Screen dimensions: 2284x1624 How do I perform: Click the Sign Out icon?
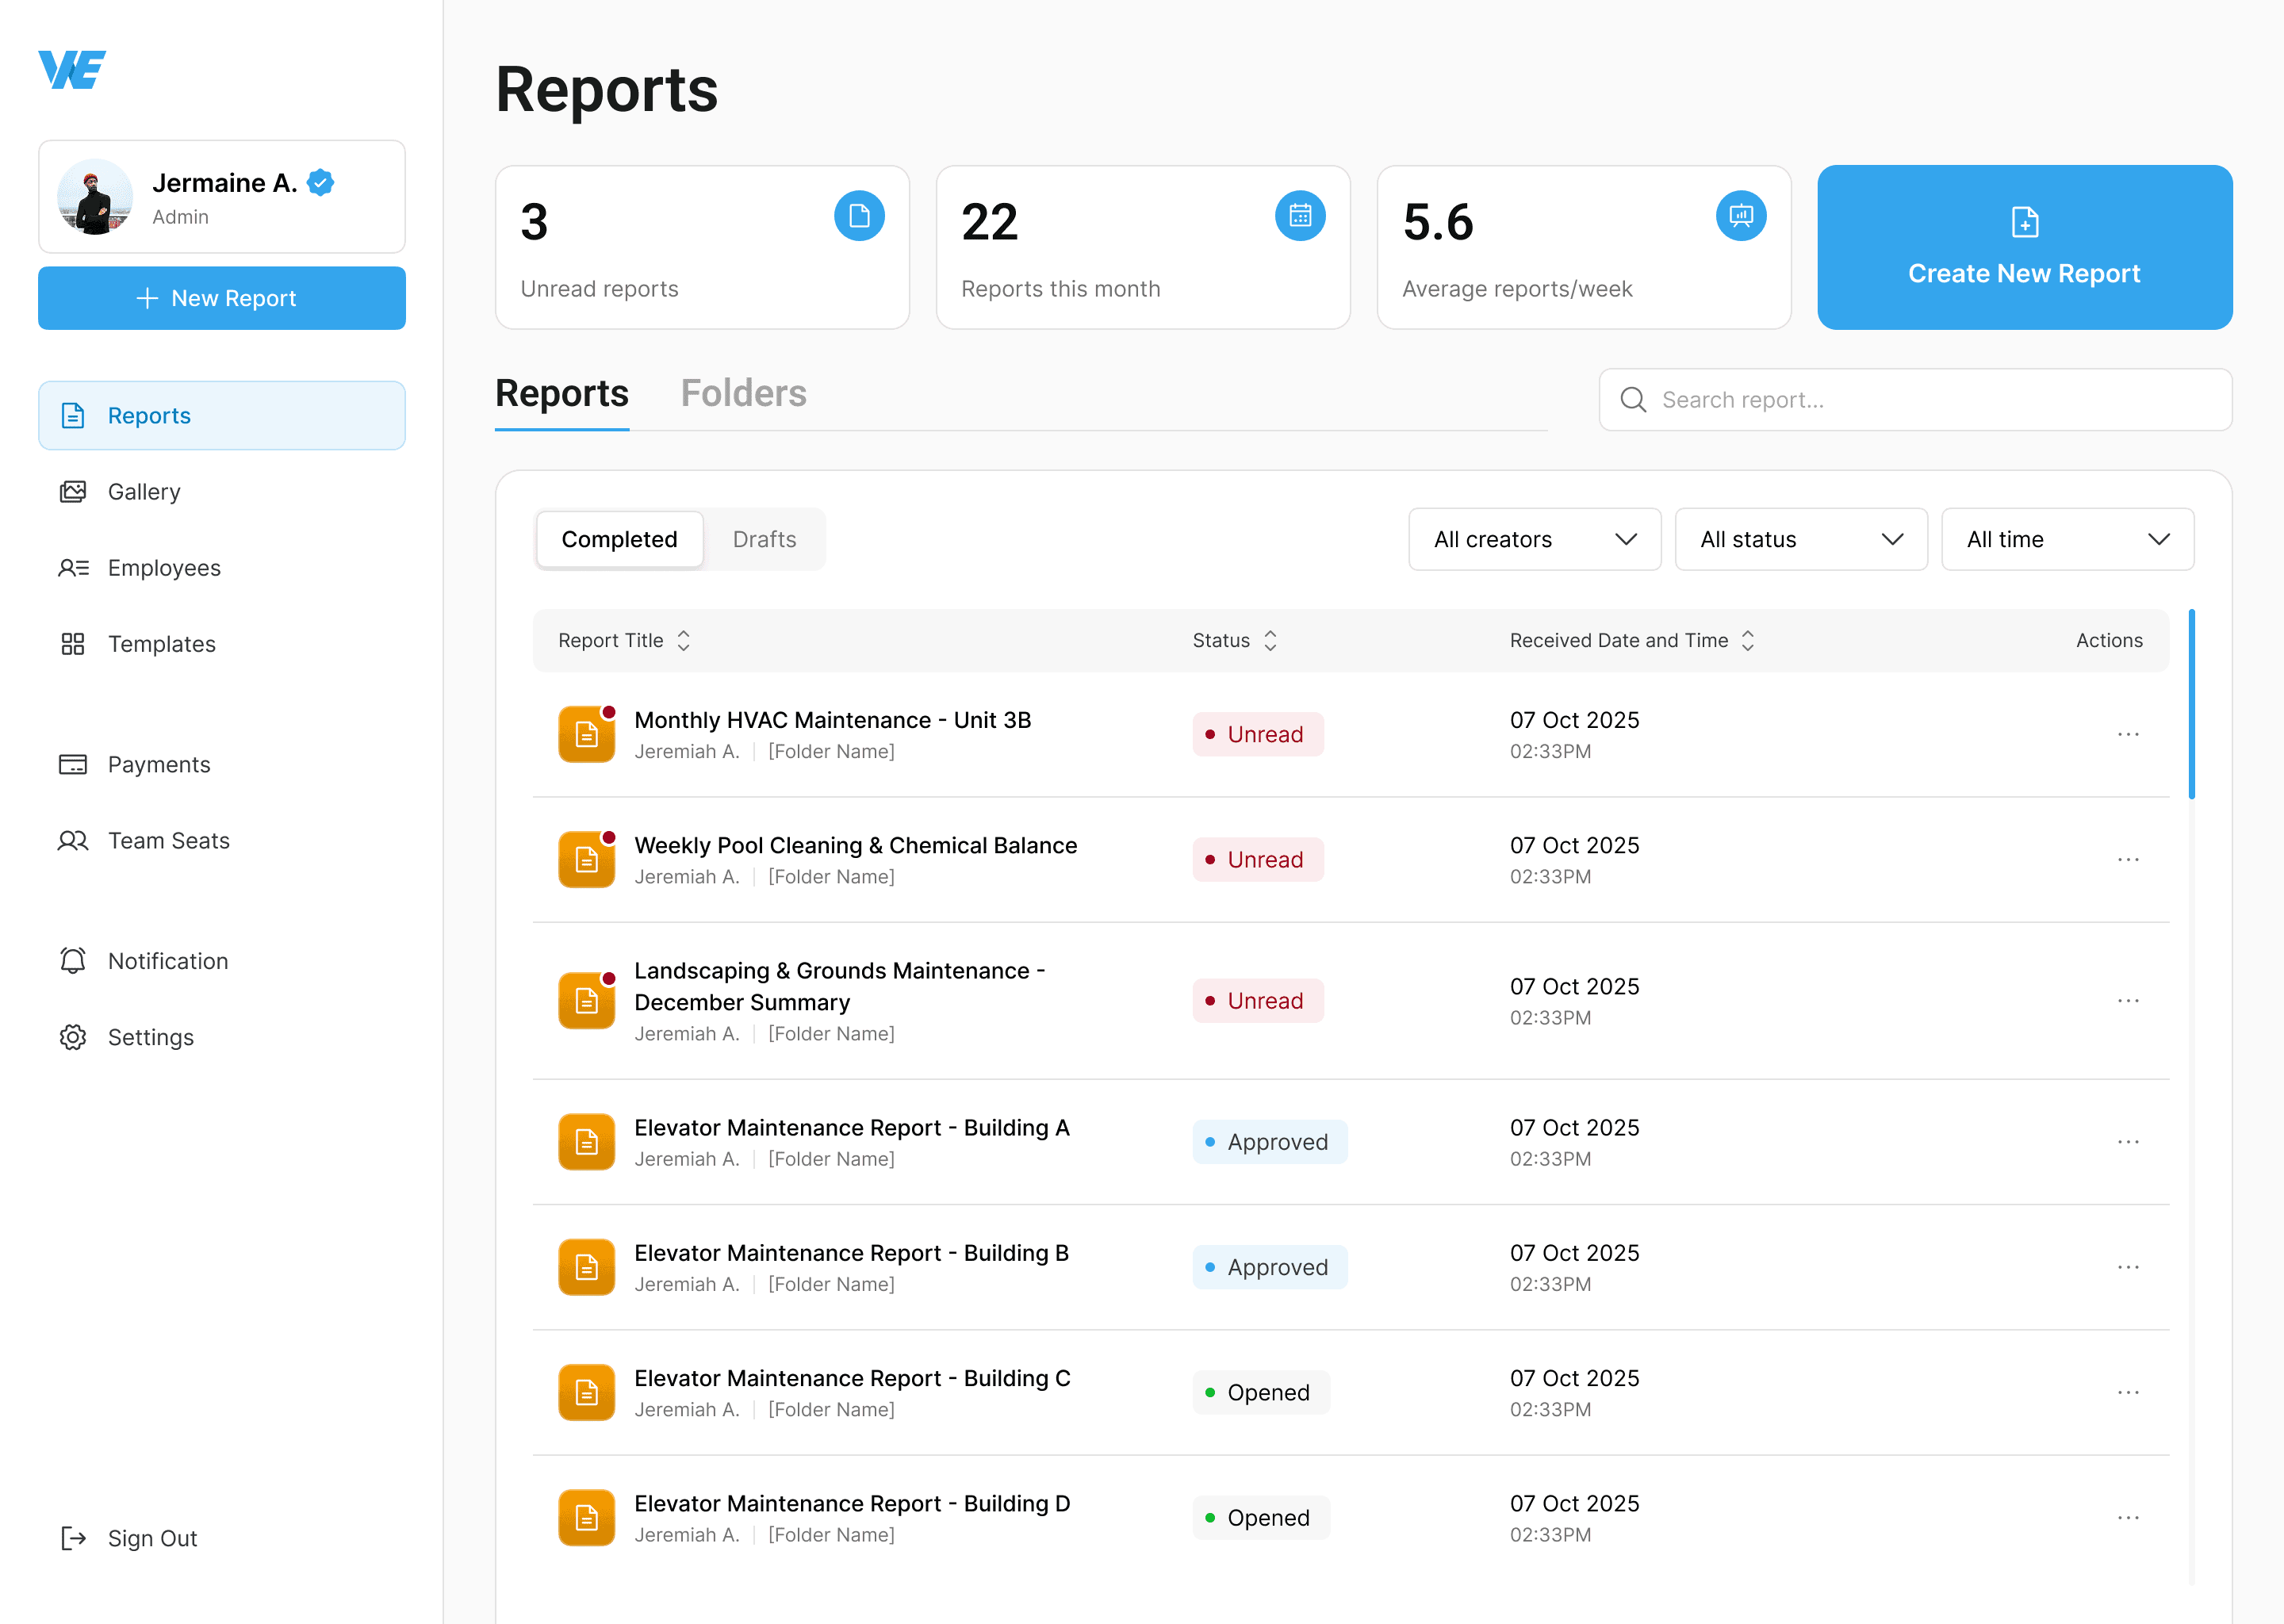[x=73, y=1538]
